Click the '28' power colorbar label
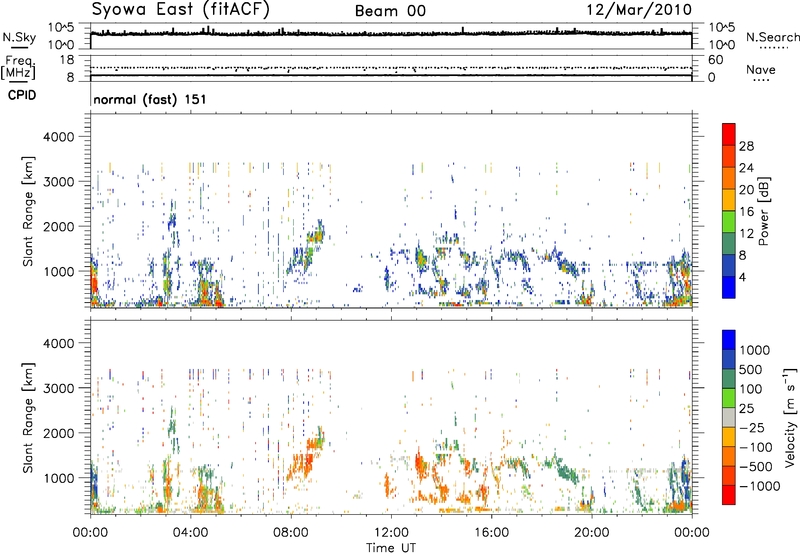 point(746,146)
